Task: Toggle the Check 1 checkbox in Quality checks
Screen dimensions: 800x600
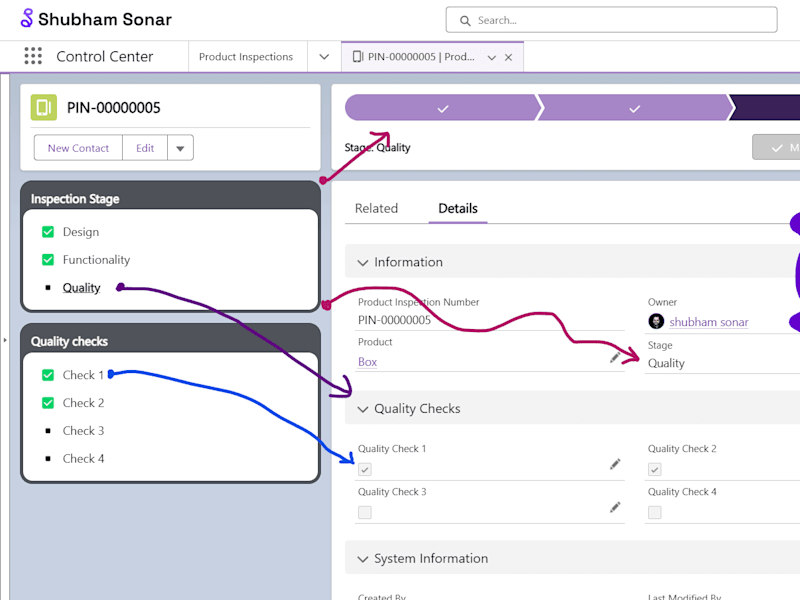Action: pyautogui.click(x=48, y=375)
